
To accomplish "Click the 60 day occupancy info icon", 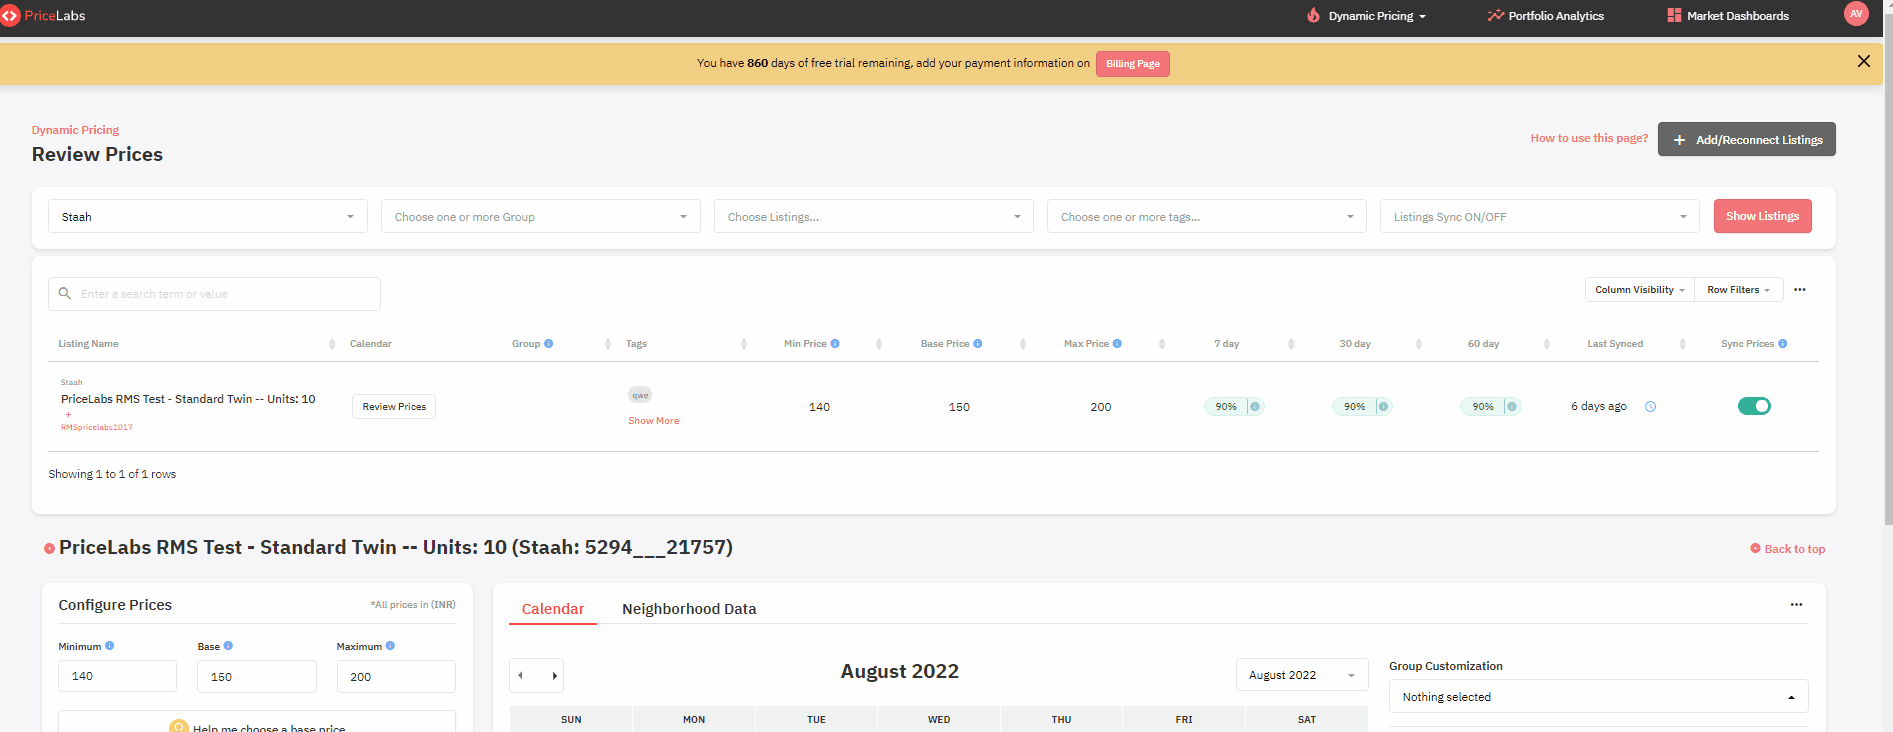I will [1512, 406].
